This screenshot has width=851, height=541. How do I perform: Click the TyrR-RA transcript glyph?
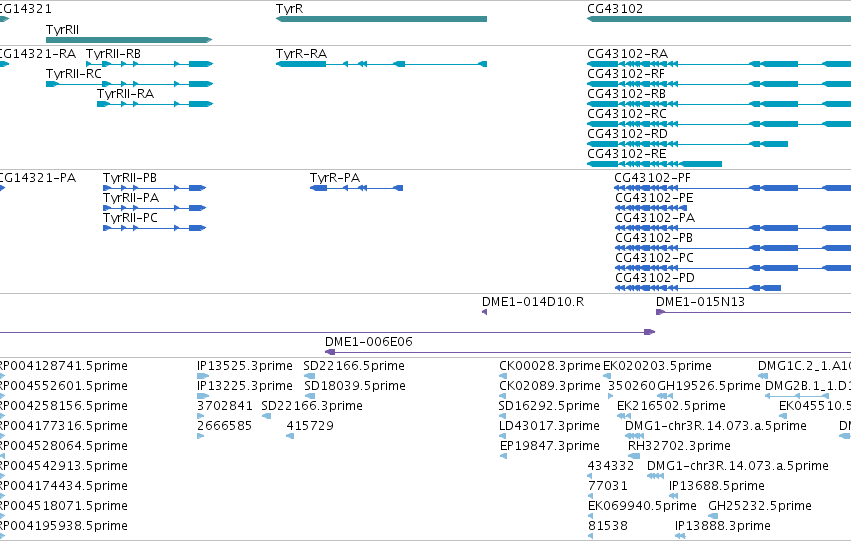382,64
